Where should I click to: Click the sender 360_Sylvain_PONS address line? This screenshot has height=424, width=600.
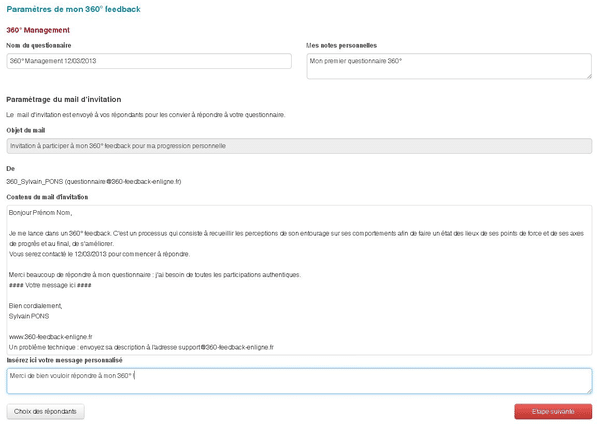tap(93, 182)
